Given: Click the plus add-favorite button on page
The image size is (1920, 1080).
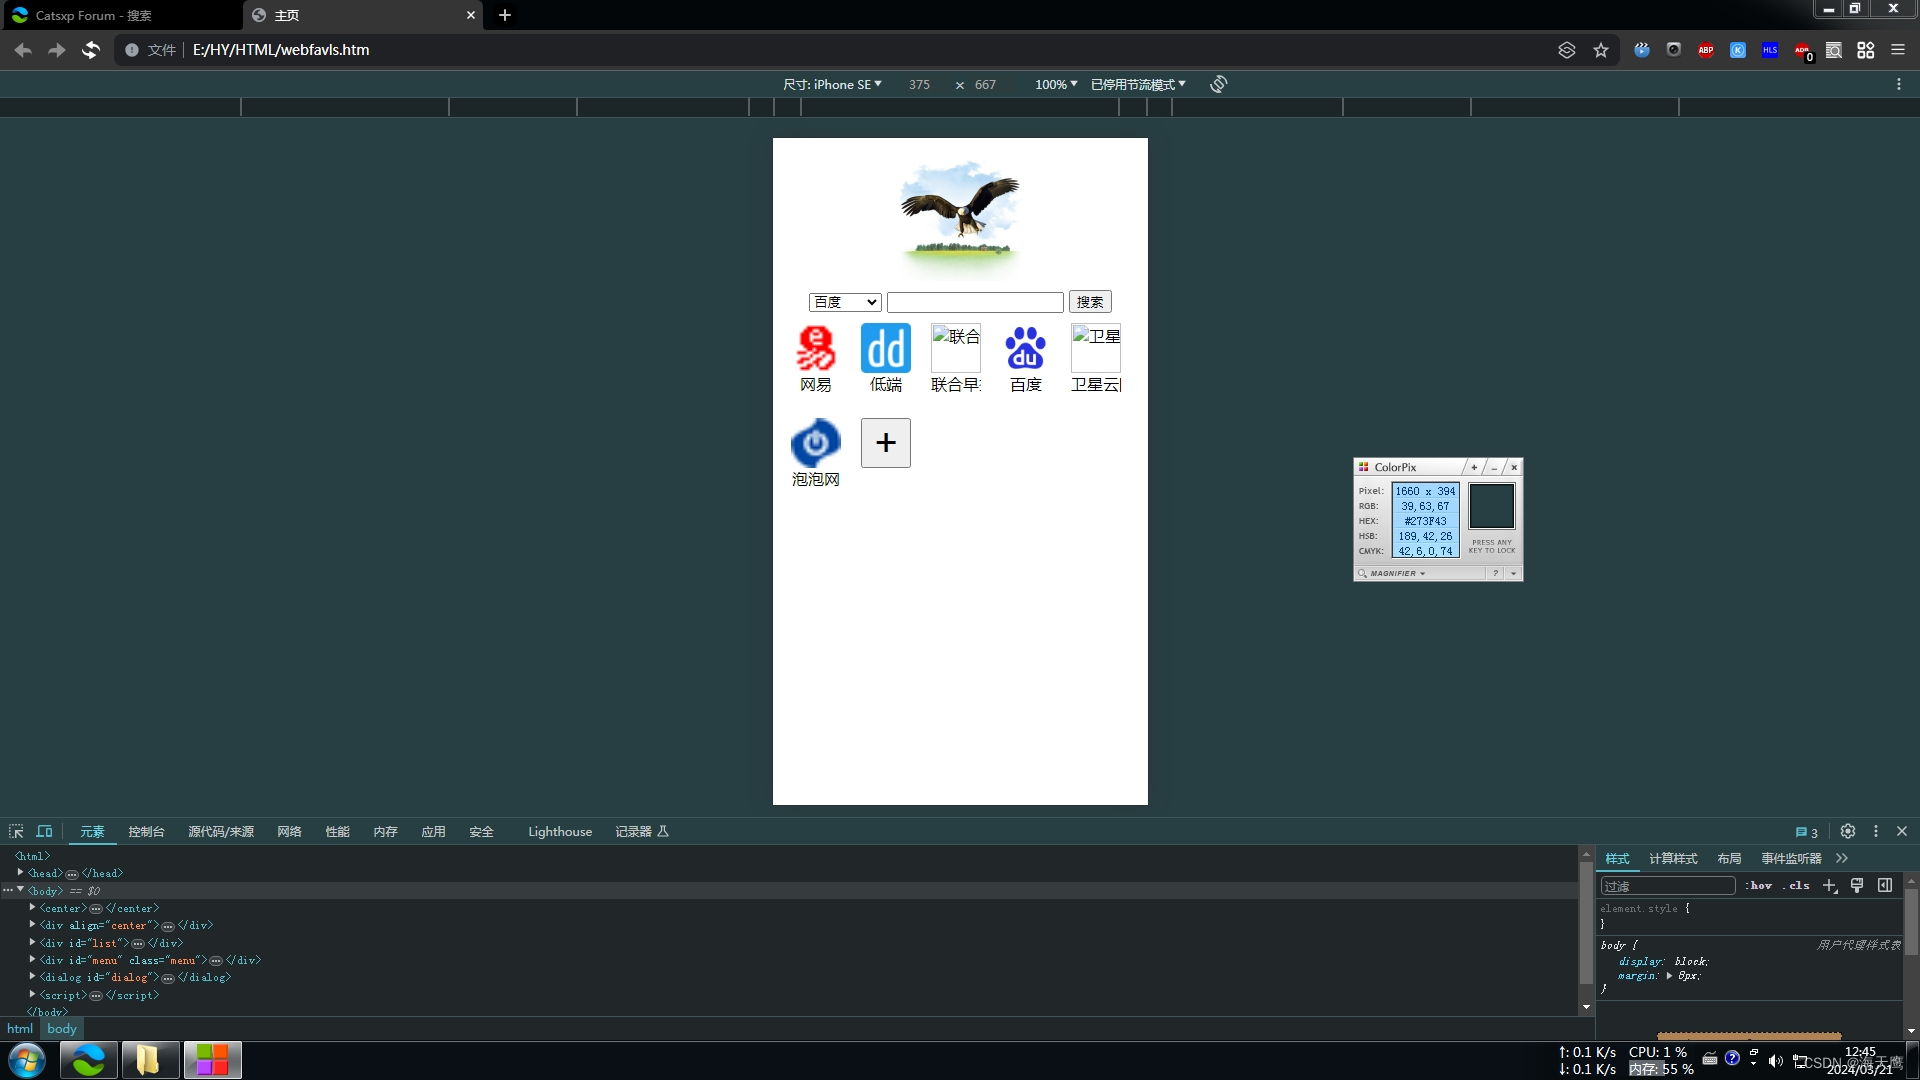Looking at the screenshot, I should 886,443.
